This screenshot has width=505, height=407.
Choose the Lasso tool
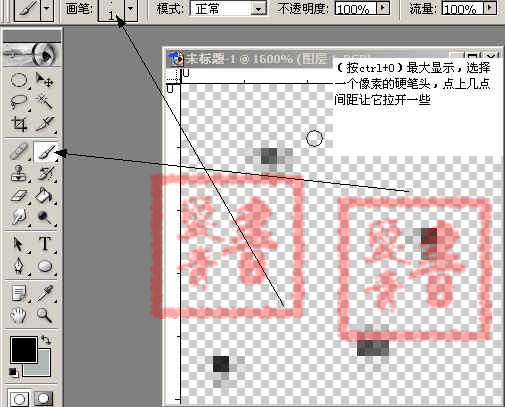coord(19,102)
